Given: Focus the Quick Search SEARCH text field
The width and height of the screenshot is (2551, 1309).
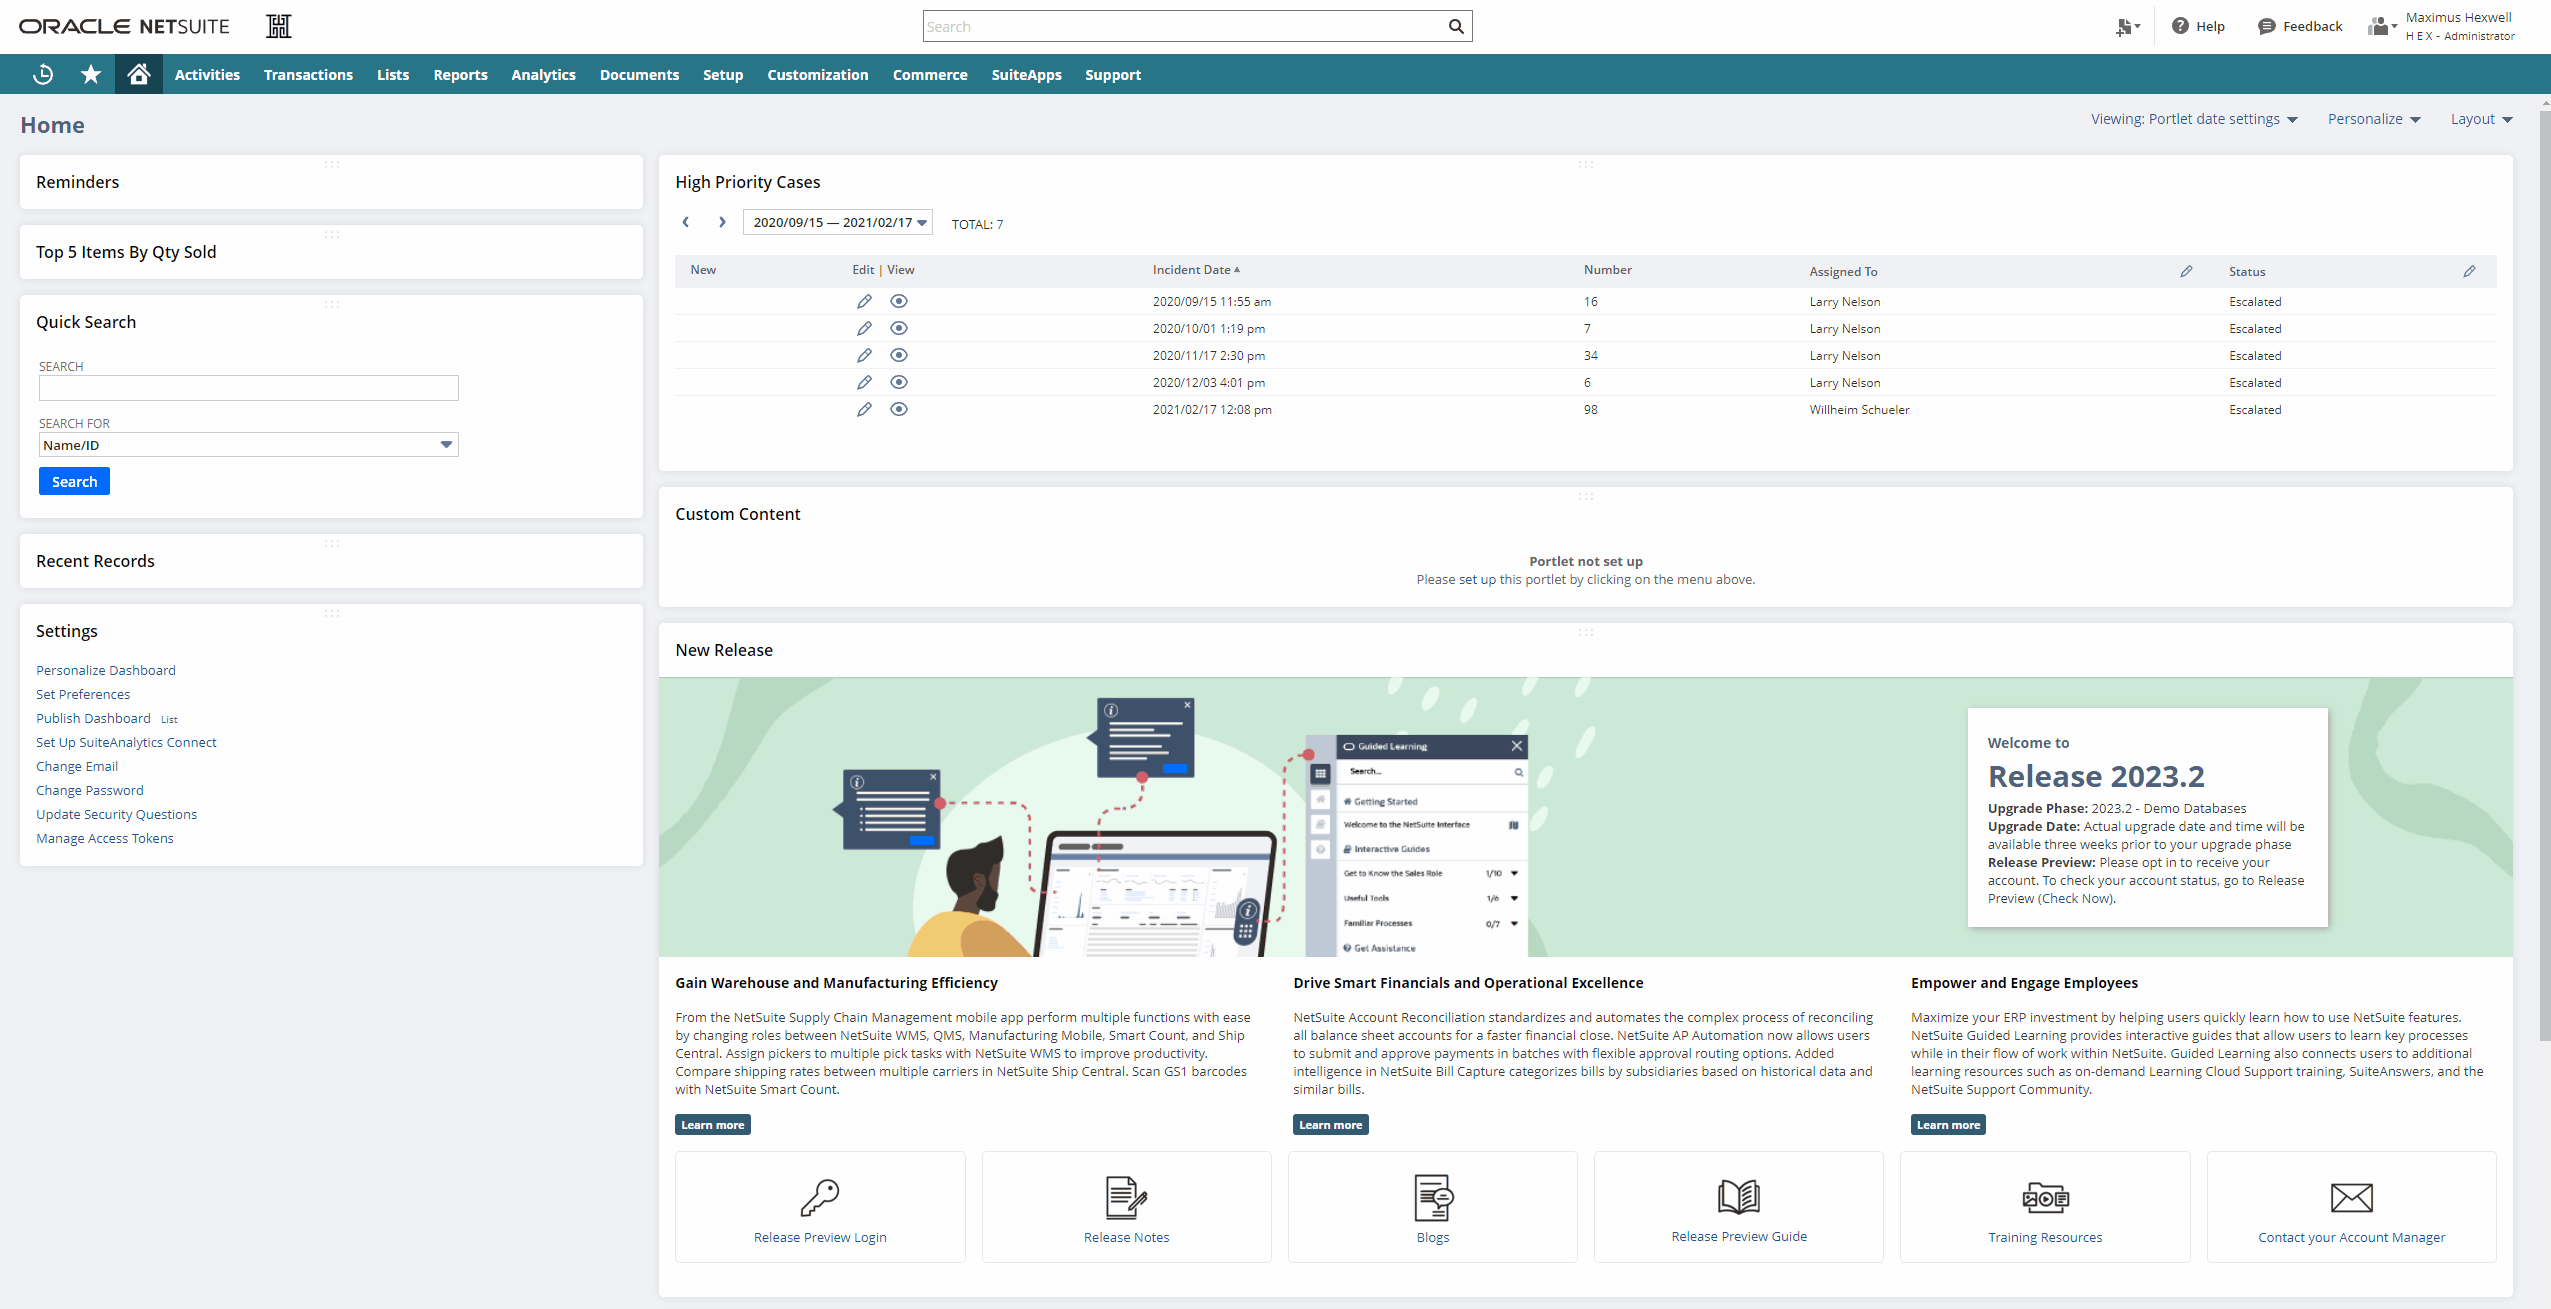Looking at the screenshot, I should click(x=248, y=388).
